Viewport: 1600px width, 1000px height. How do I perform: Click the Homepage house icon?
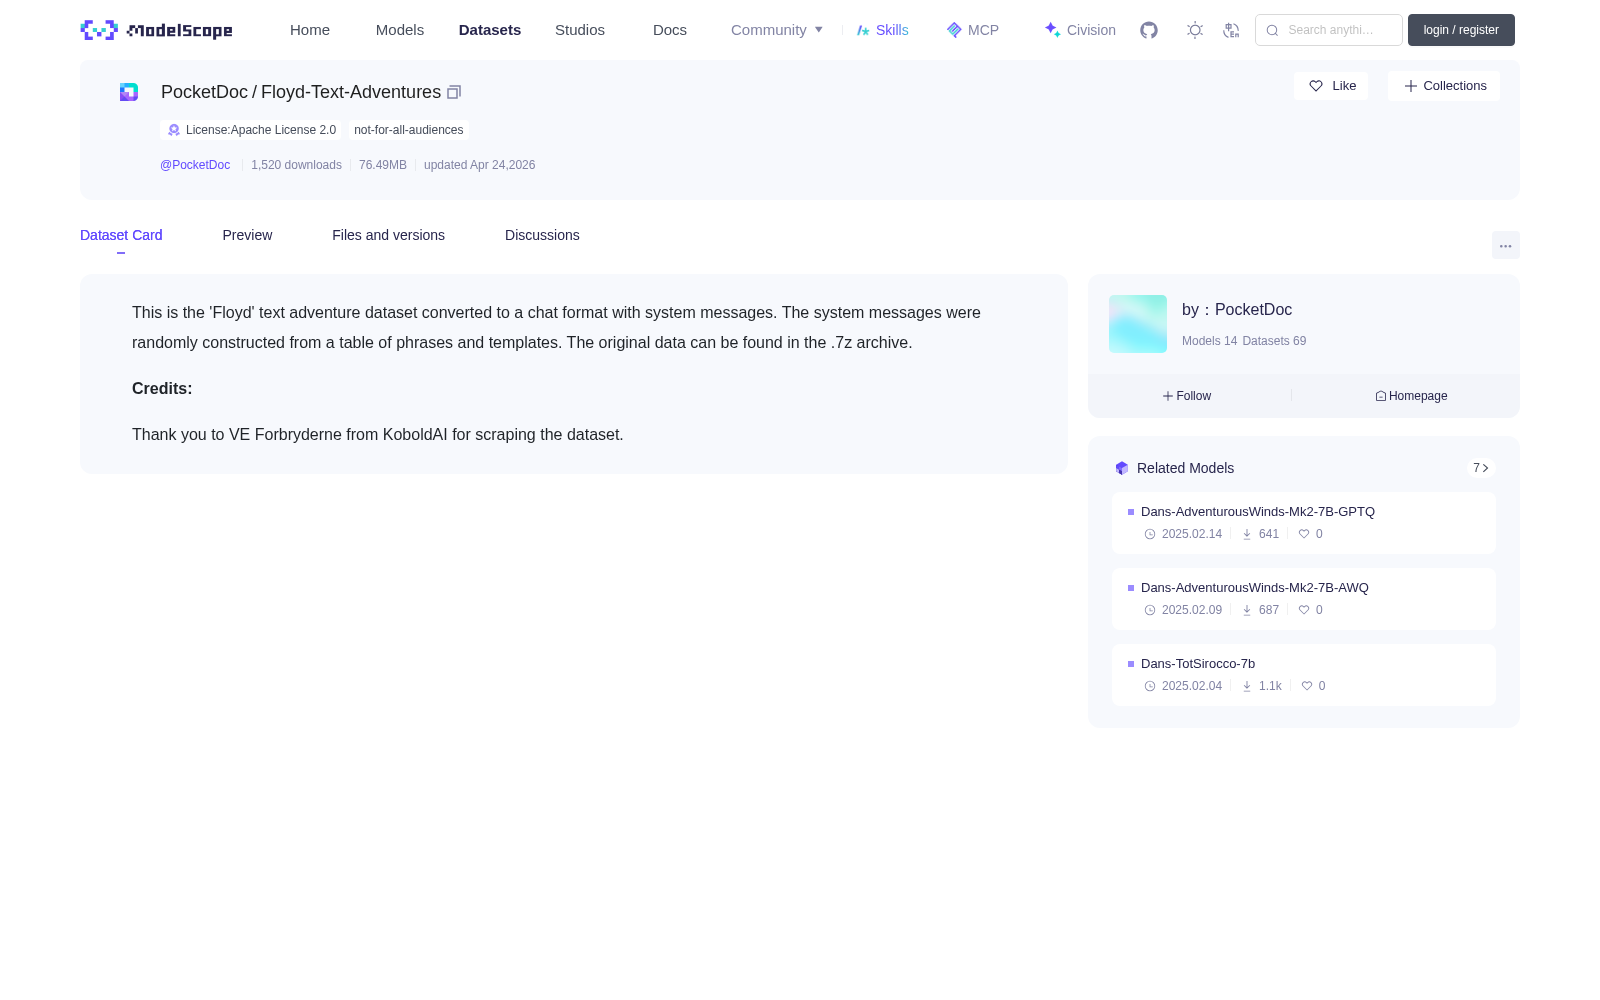click(x=1381, y=396)
